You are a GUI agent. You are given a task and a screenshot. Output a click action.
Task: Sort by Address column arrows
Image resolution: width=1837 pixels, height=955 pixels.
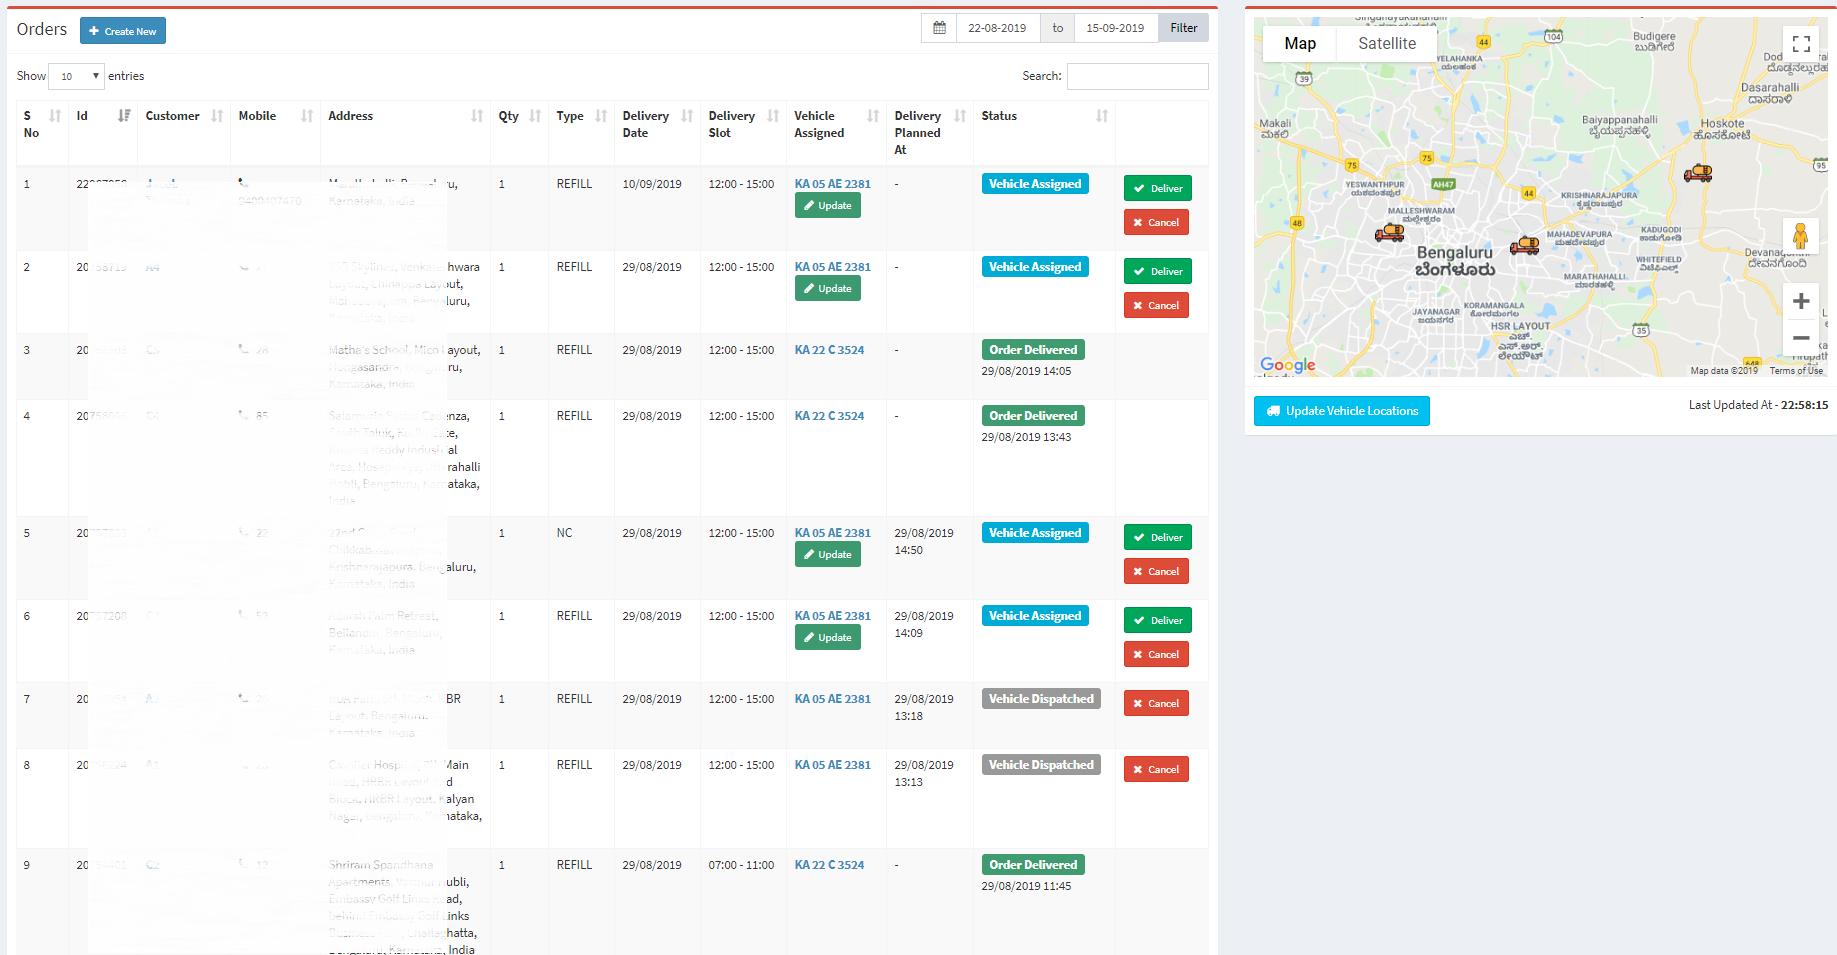click(x=477, y=116)
